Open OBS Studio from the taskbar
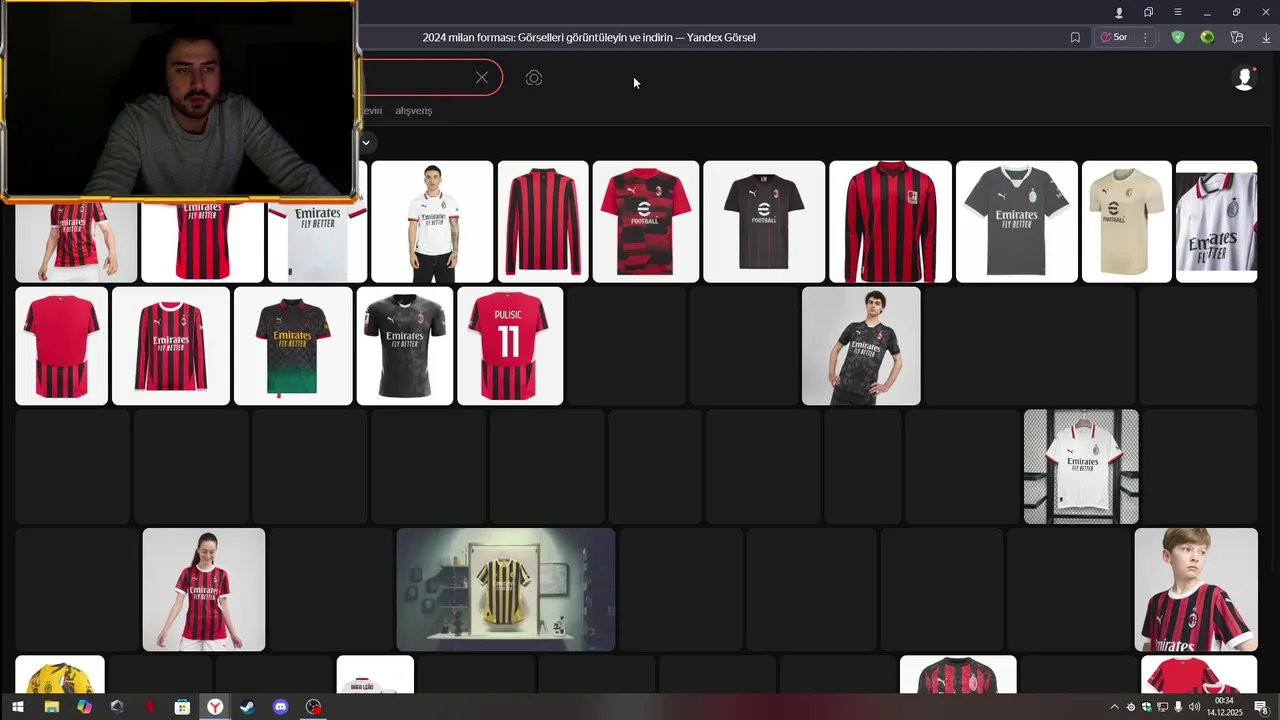The height and width of the screenshot is (720, 1280). [314, 707]
